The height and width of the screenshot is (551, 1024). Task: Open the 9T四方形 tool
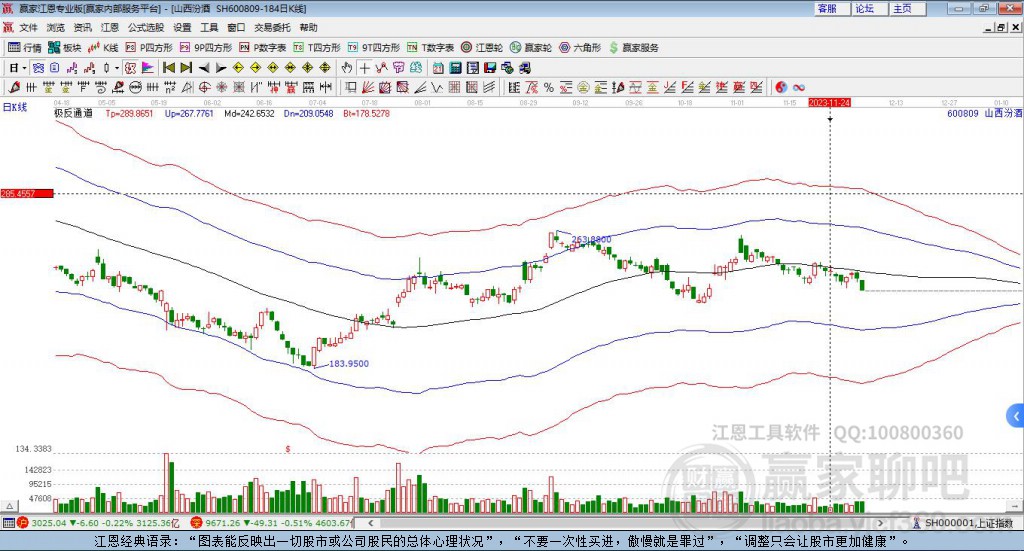coord(374,48)
